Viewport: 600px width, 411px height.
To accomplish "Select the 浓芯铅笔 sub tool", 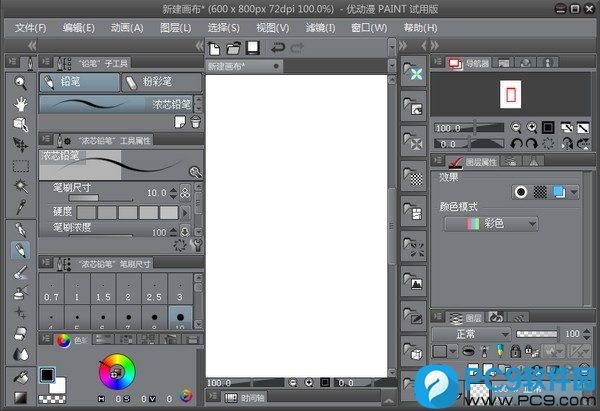I will 116,103.
